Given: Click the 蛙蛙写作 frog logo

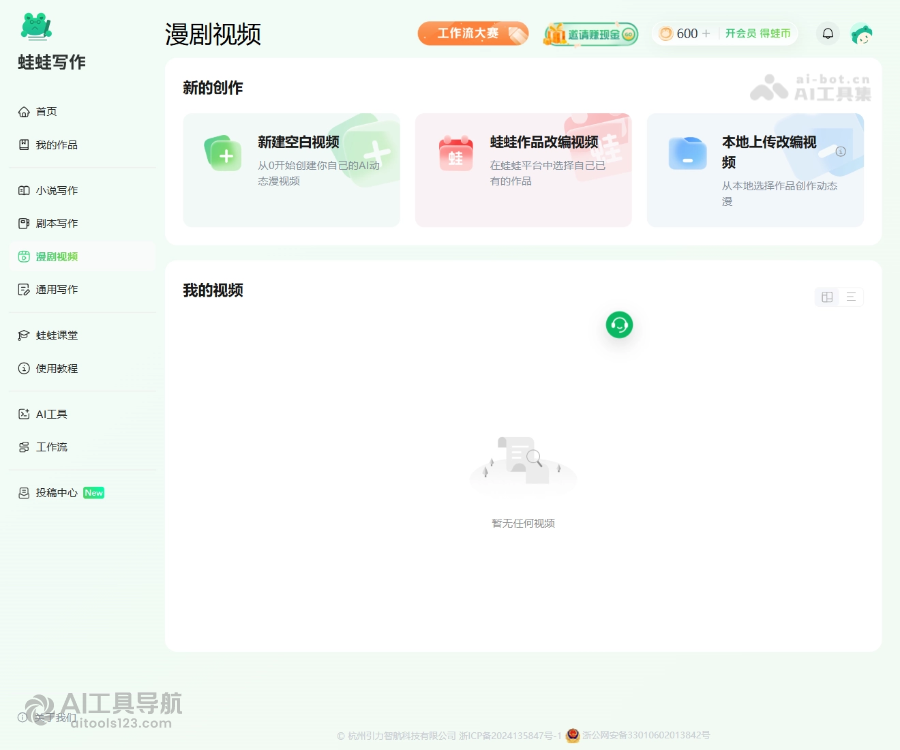Looking at the screenshot, I should pos(36,27).
